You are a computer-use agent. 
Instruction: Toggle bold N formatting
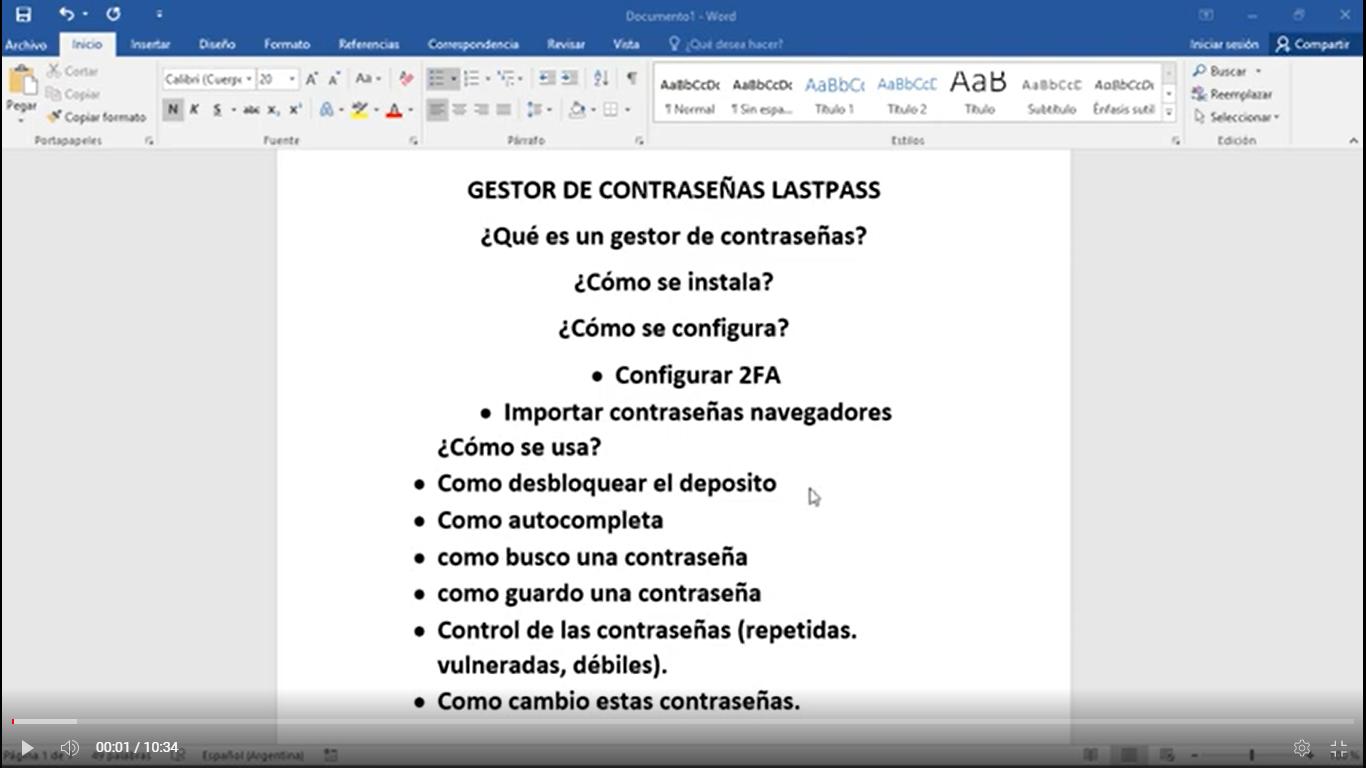coord(173,110)
